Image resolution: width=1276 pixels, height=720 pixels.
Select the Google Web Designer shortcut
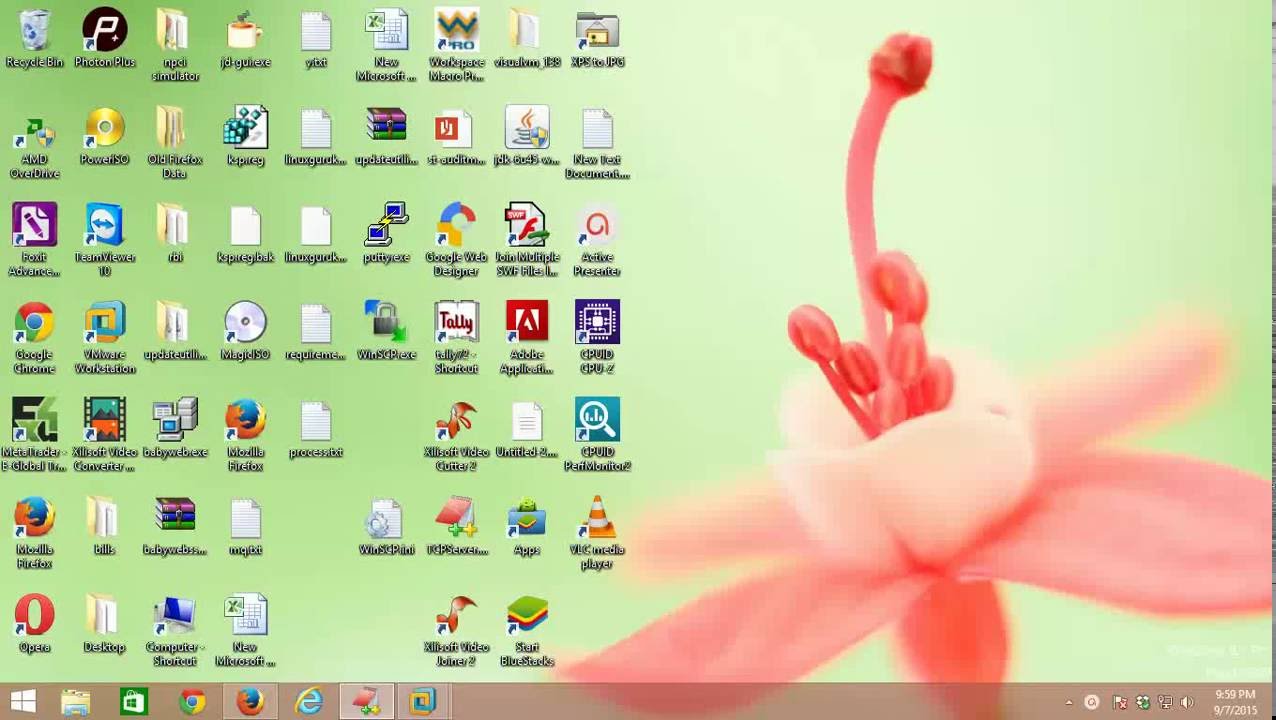pos(456,225)
